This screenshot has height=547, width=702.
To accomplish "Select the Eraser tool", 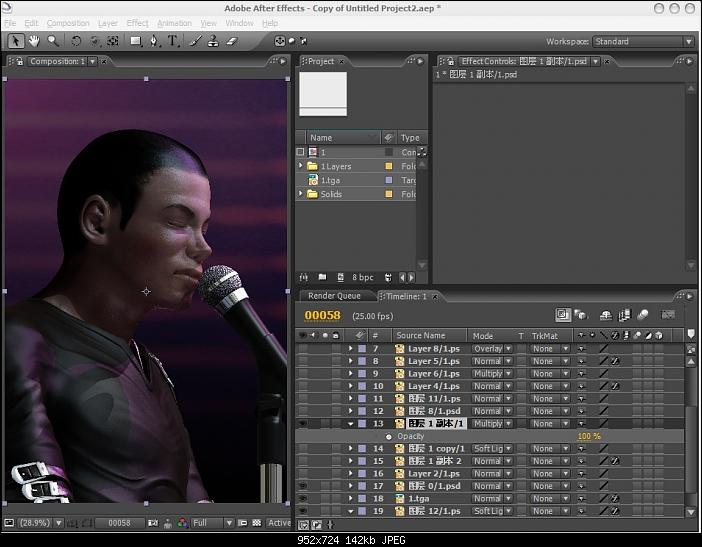I will tap(234, 41).
